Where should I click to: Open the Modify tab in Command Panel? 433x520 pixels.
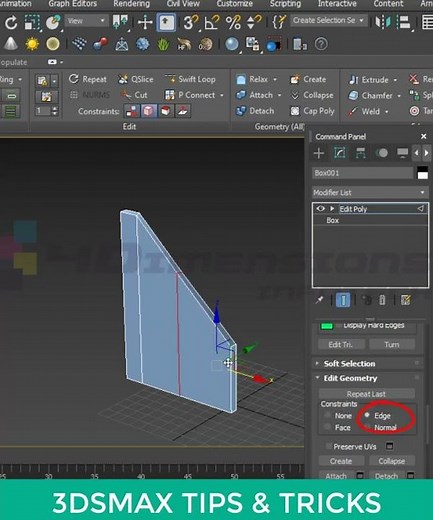coord(340,153)
